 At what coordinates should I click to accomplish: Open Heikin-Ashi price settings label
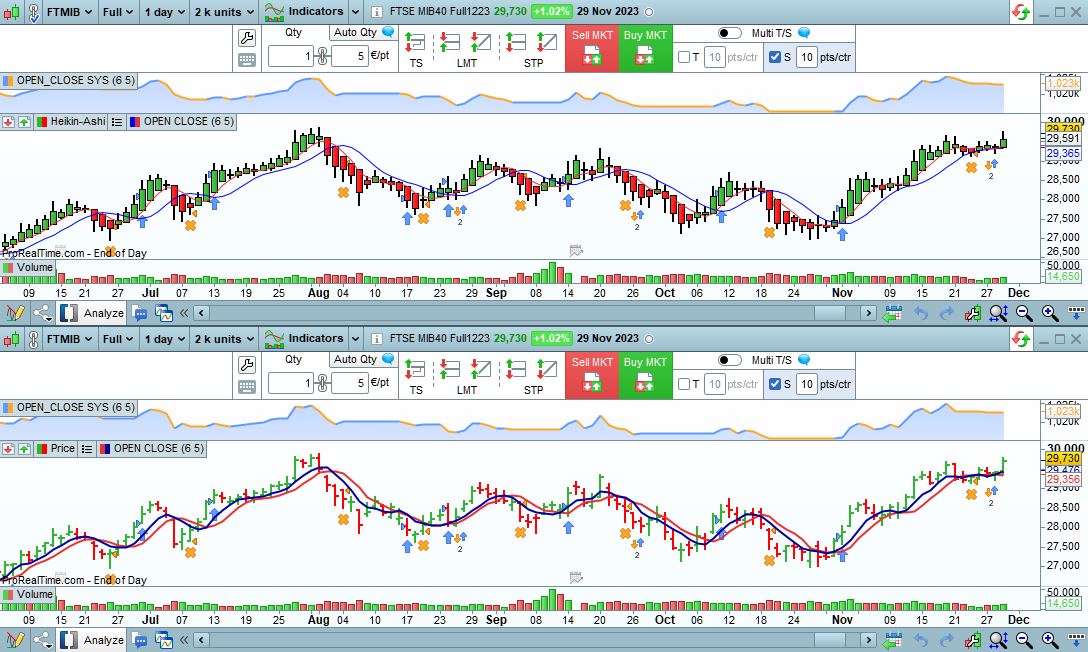click(x=71, y=121)
